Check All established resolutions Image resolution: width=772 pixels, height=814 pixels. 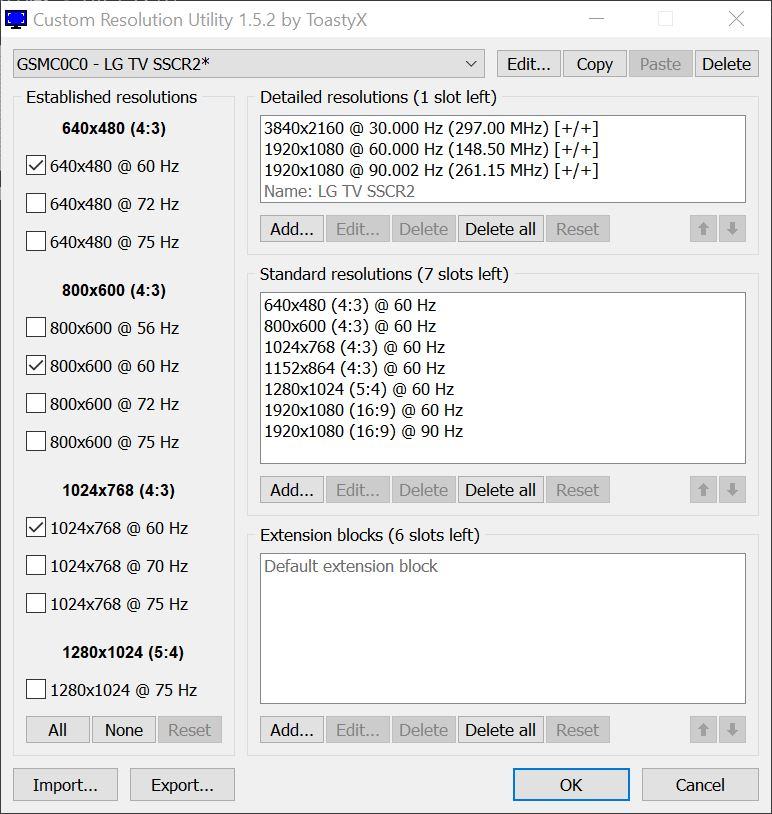tap(58, 730)
